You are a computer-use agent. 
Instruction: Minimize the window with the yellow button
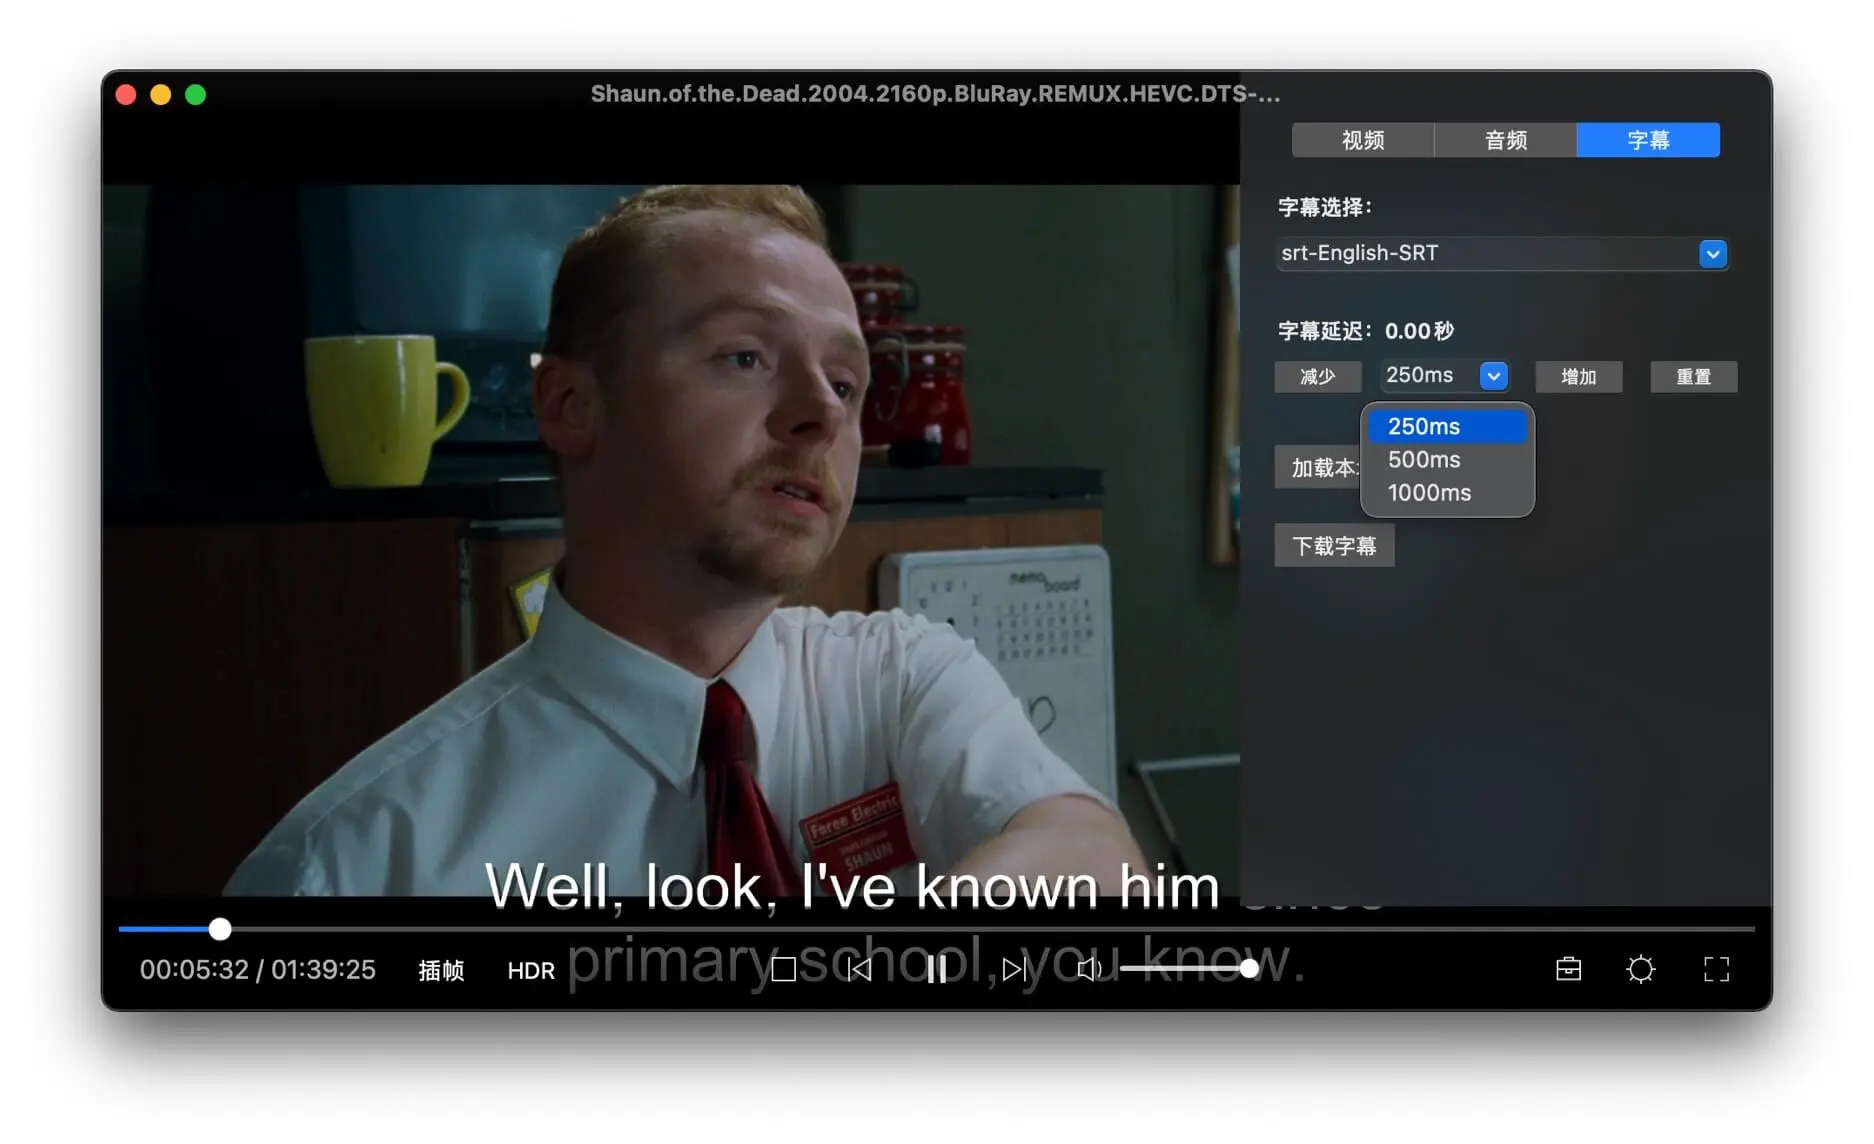pyautogui.click(x=160, y=94)
